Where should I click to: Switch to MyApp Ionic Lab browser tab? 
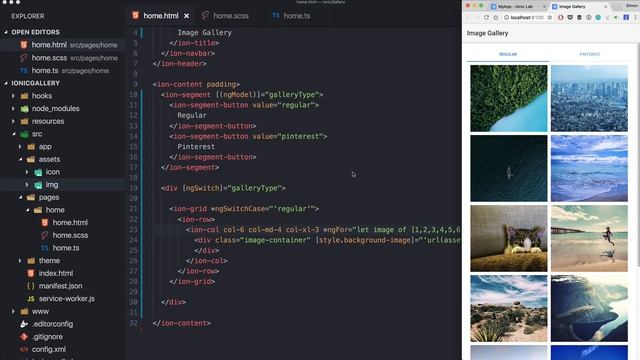click(x=518, y=7)
